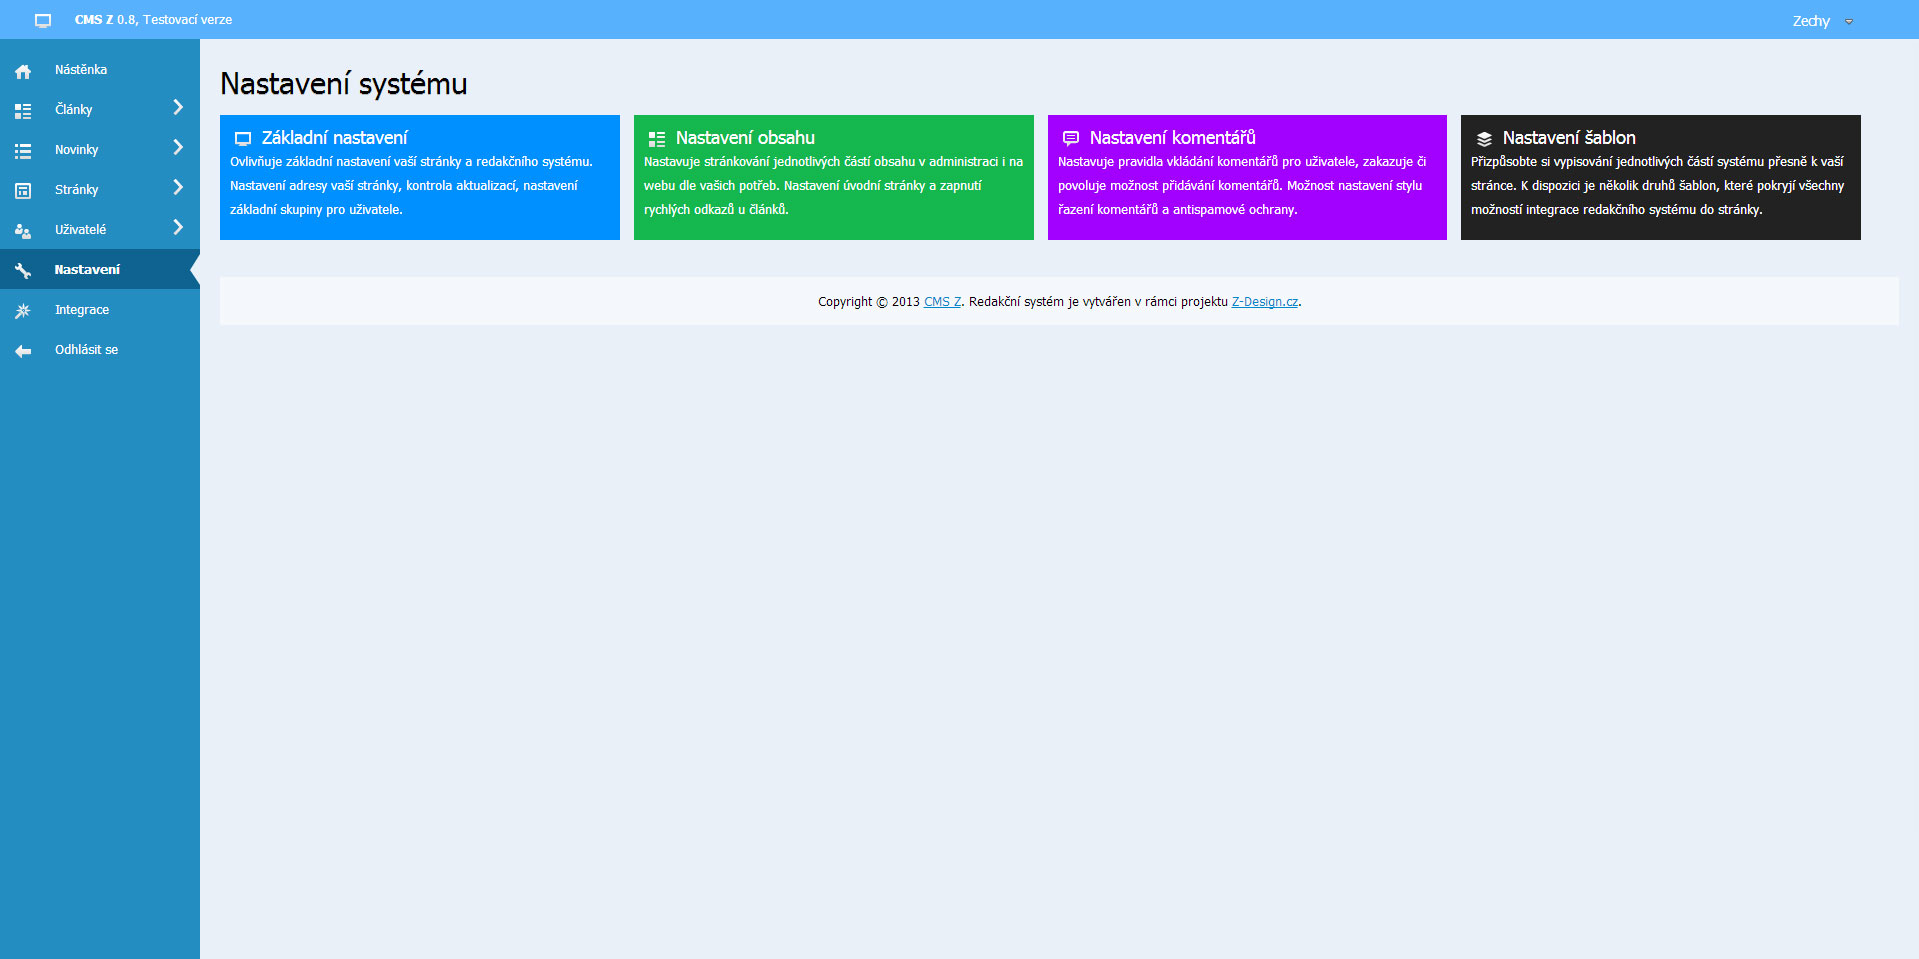Screen dimensions: 1919x959
Task: Click the Odhlásit se arrow icon
Action: click(23, 351)
